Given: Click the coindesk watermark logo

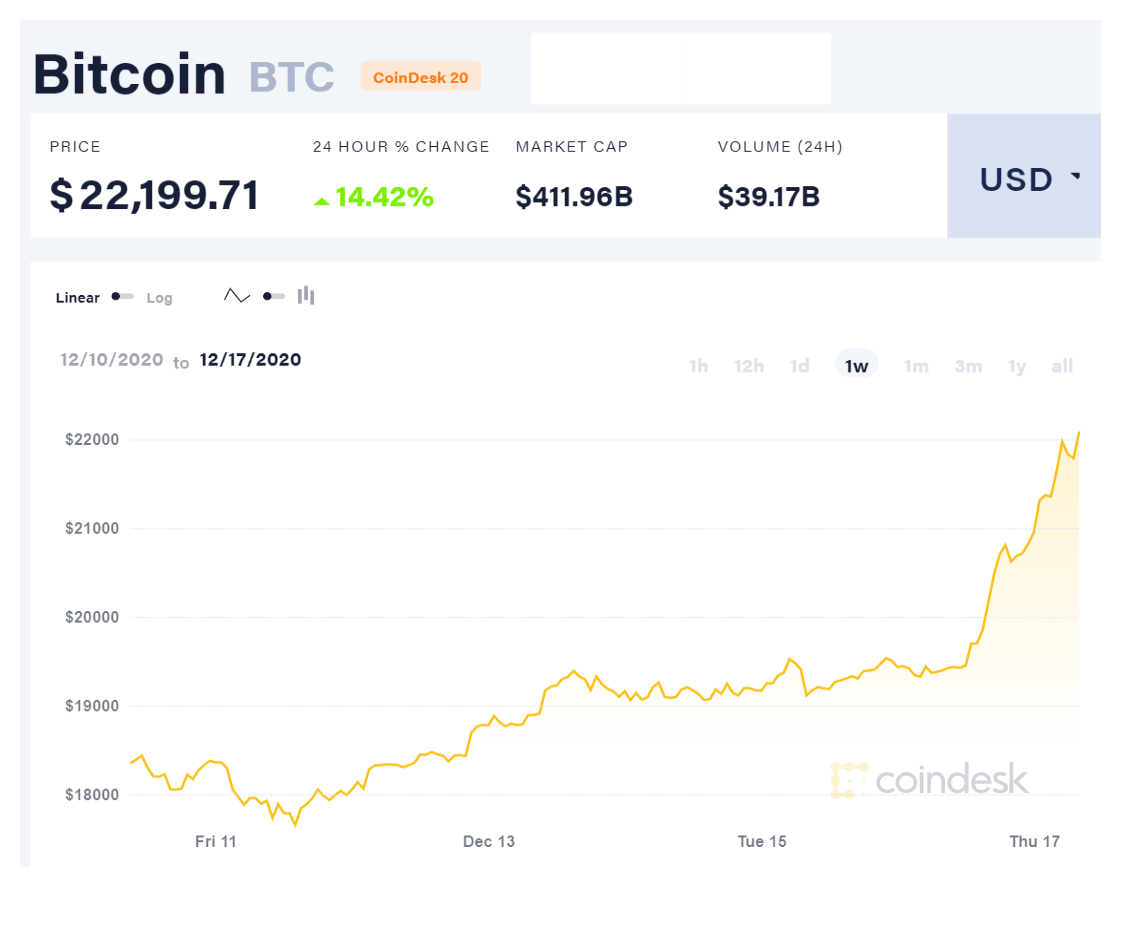Looking at the screenshot, I should pyautogui.click(x=929, y=780).
